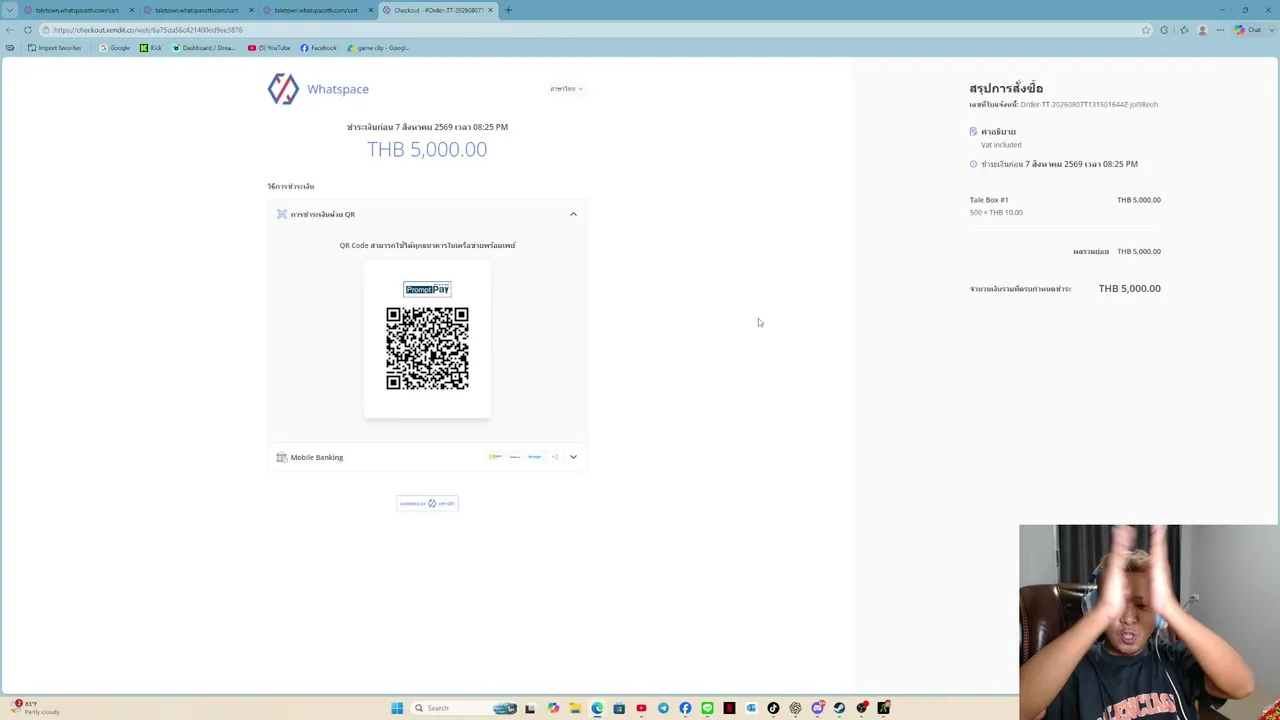Open the Windows Start menu
This screenshot has width=1280, height=720.
pyautogui.click(x=397, y=708)
